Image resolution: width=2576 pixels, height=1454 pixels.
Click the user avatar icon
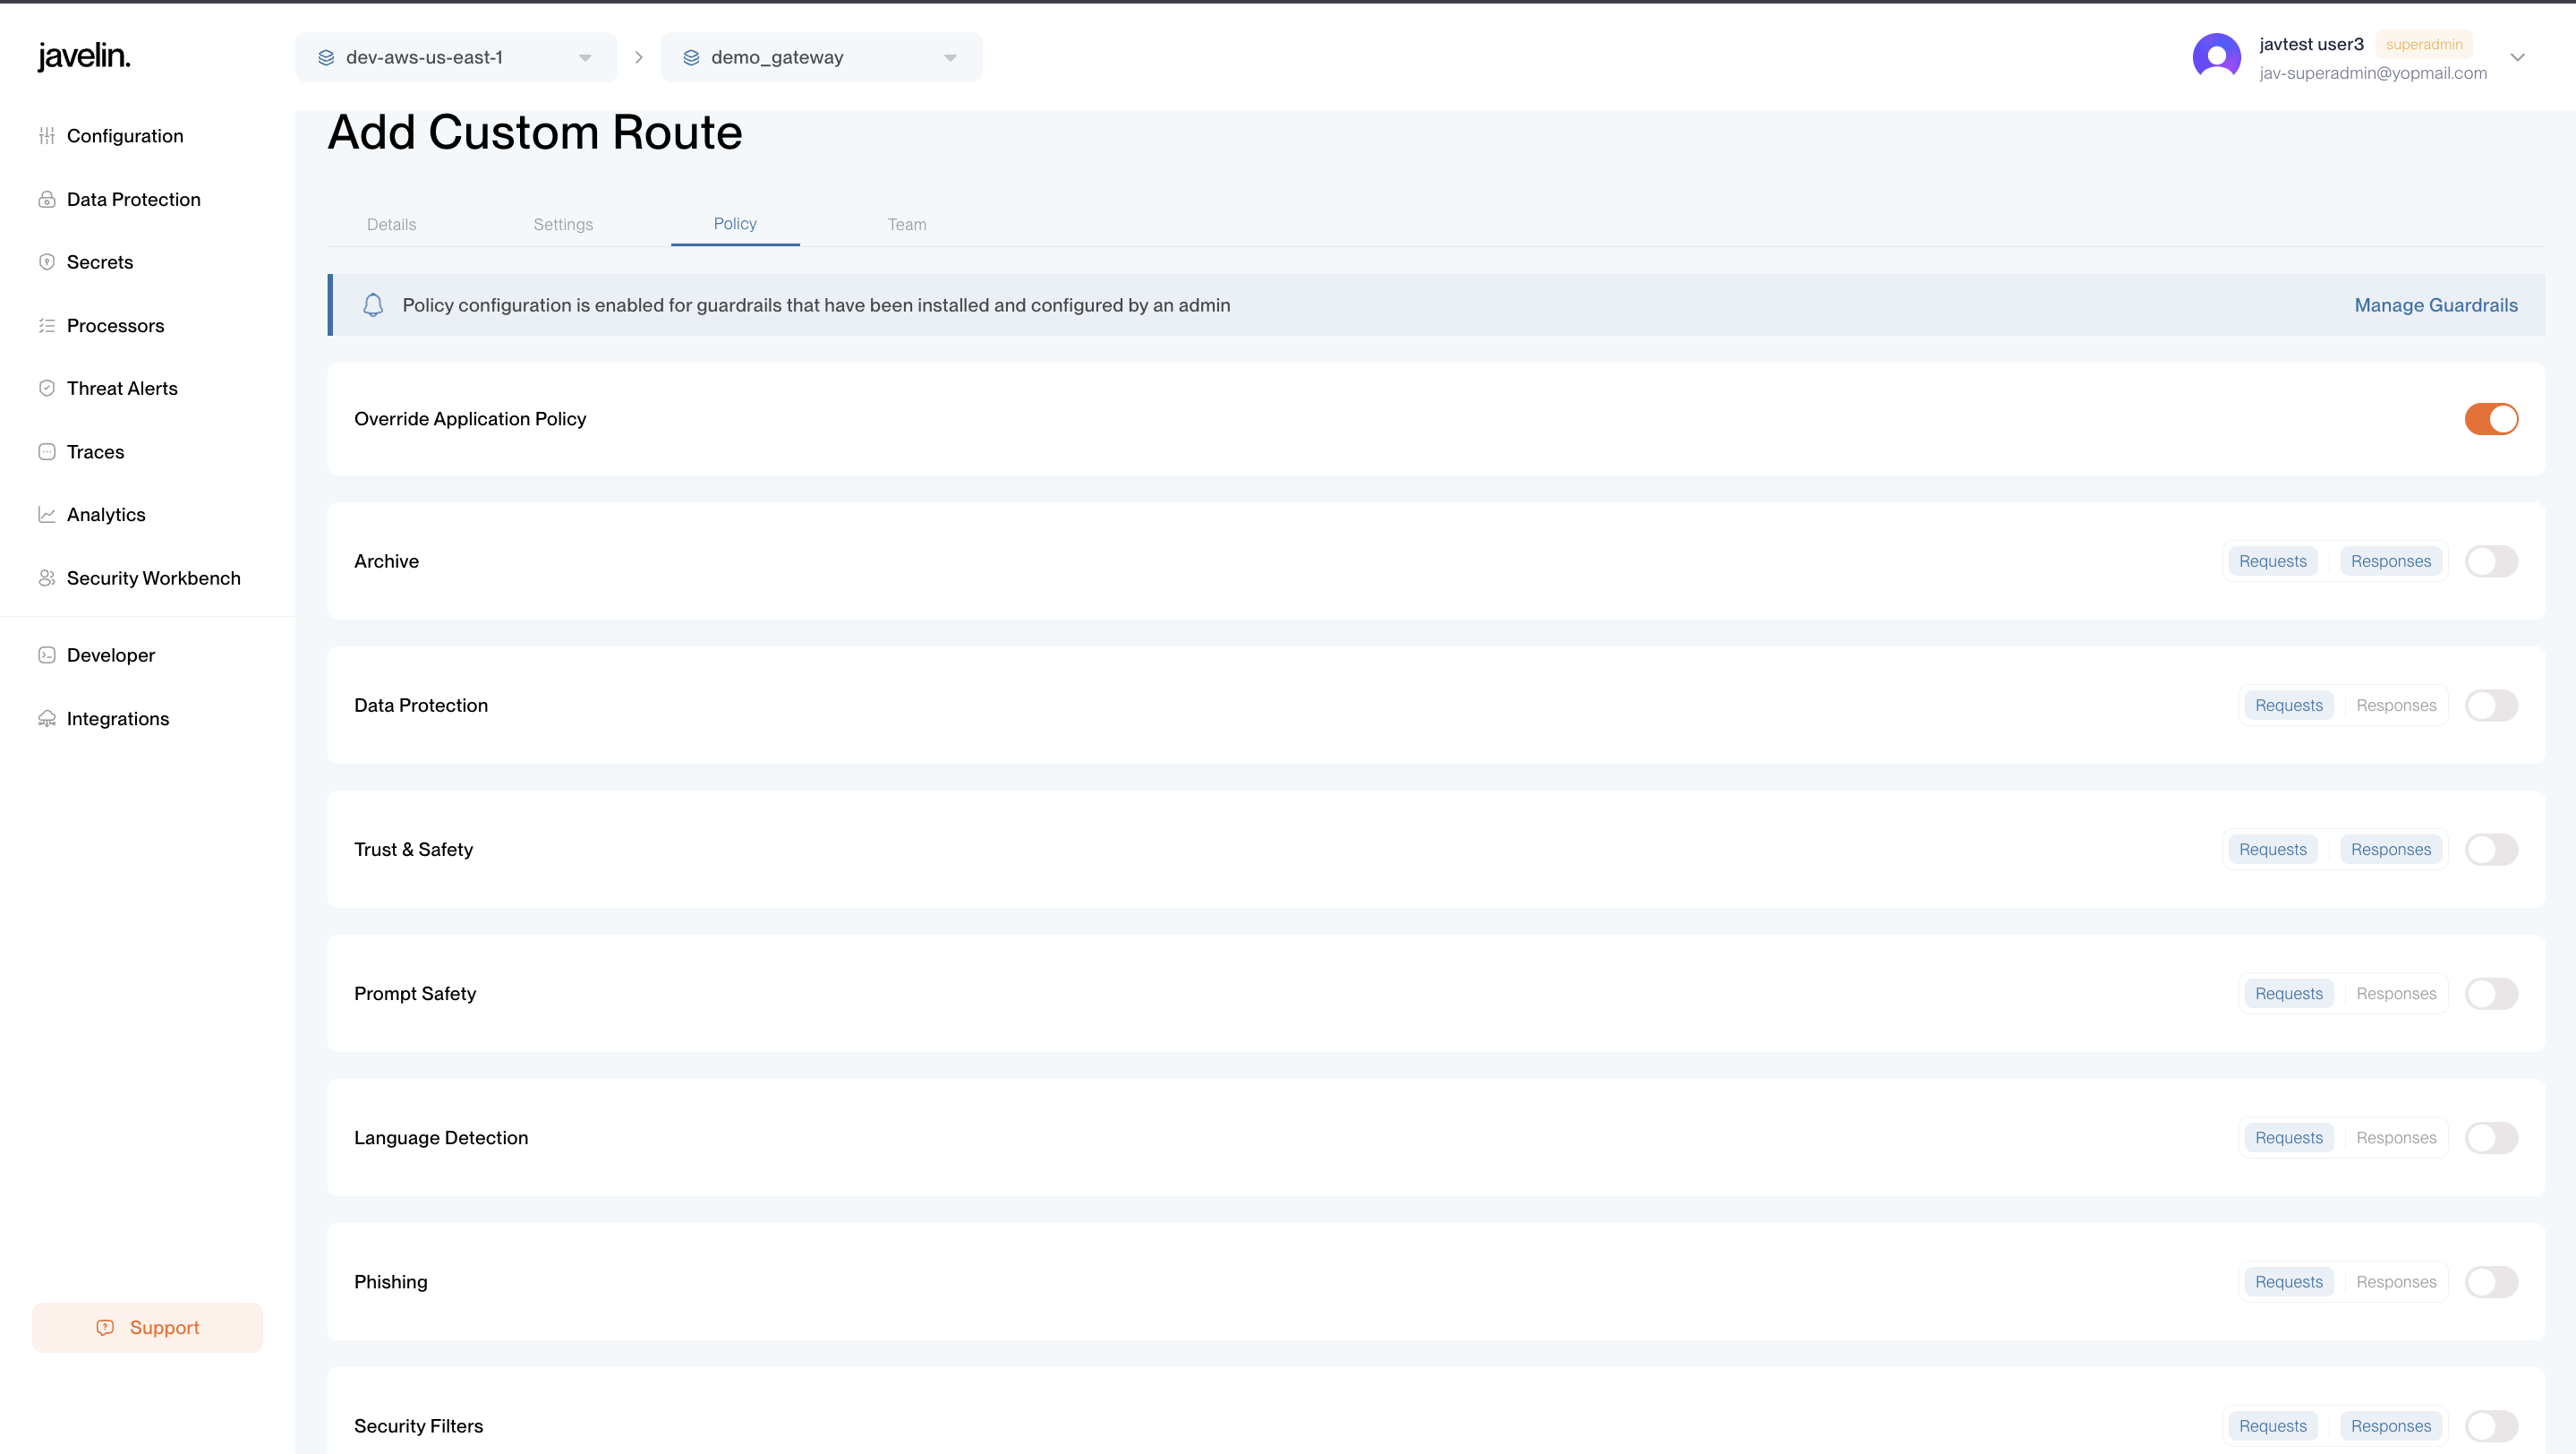click(2216, 57)
